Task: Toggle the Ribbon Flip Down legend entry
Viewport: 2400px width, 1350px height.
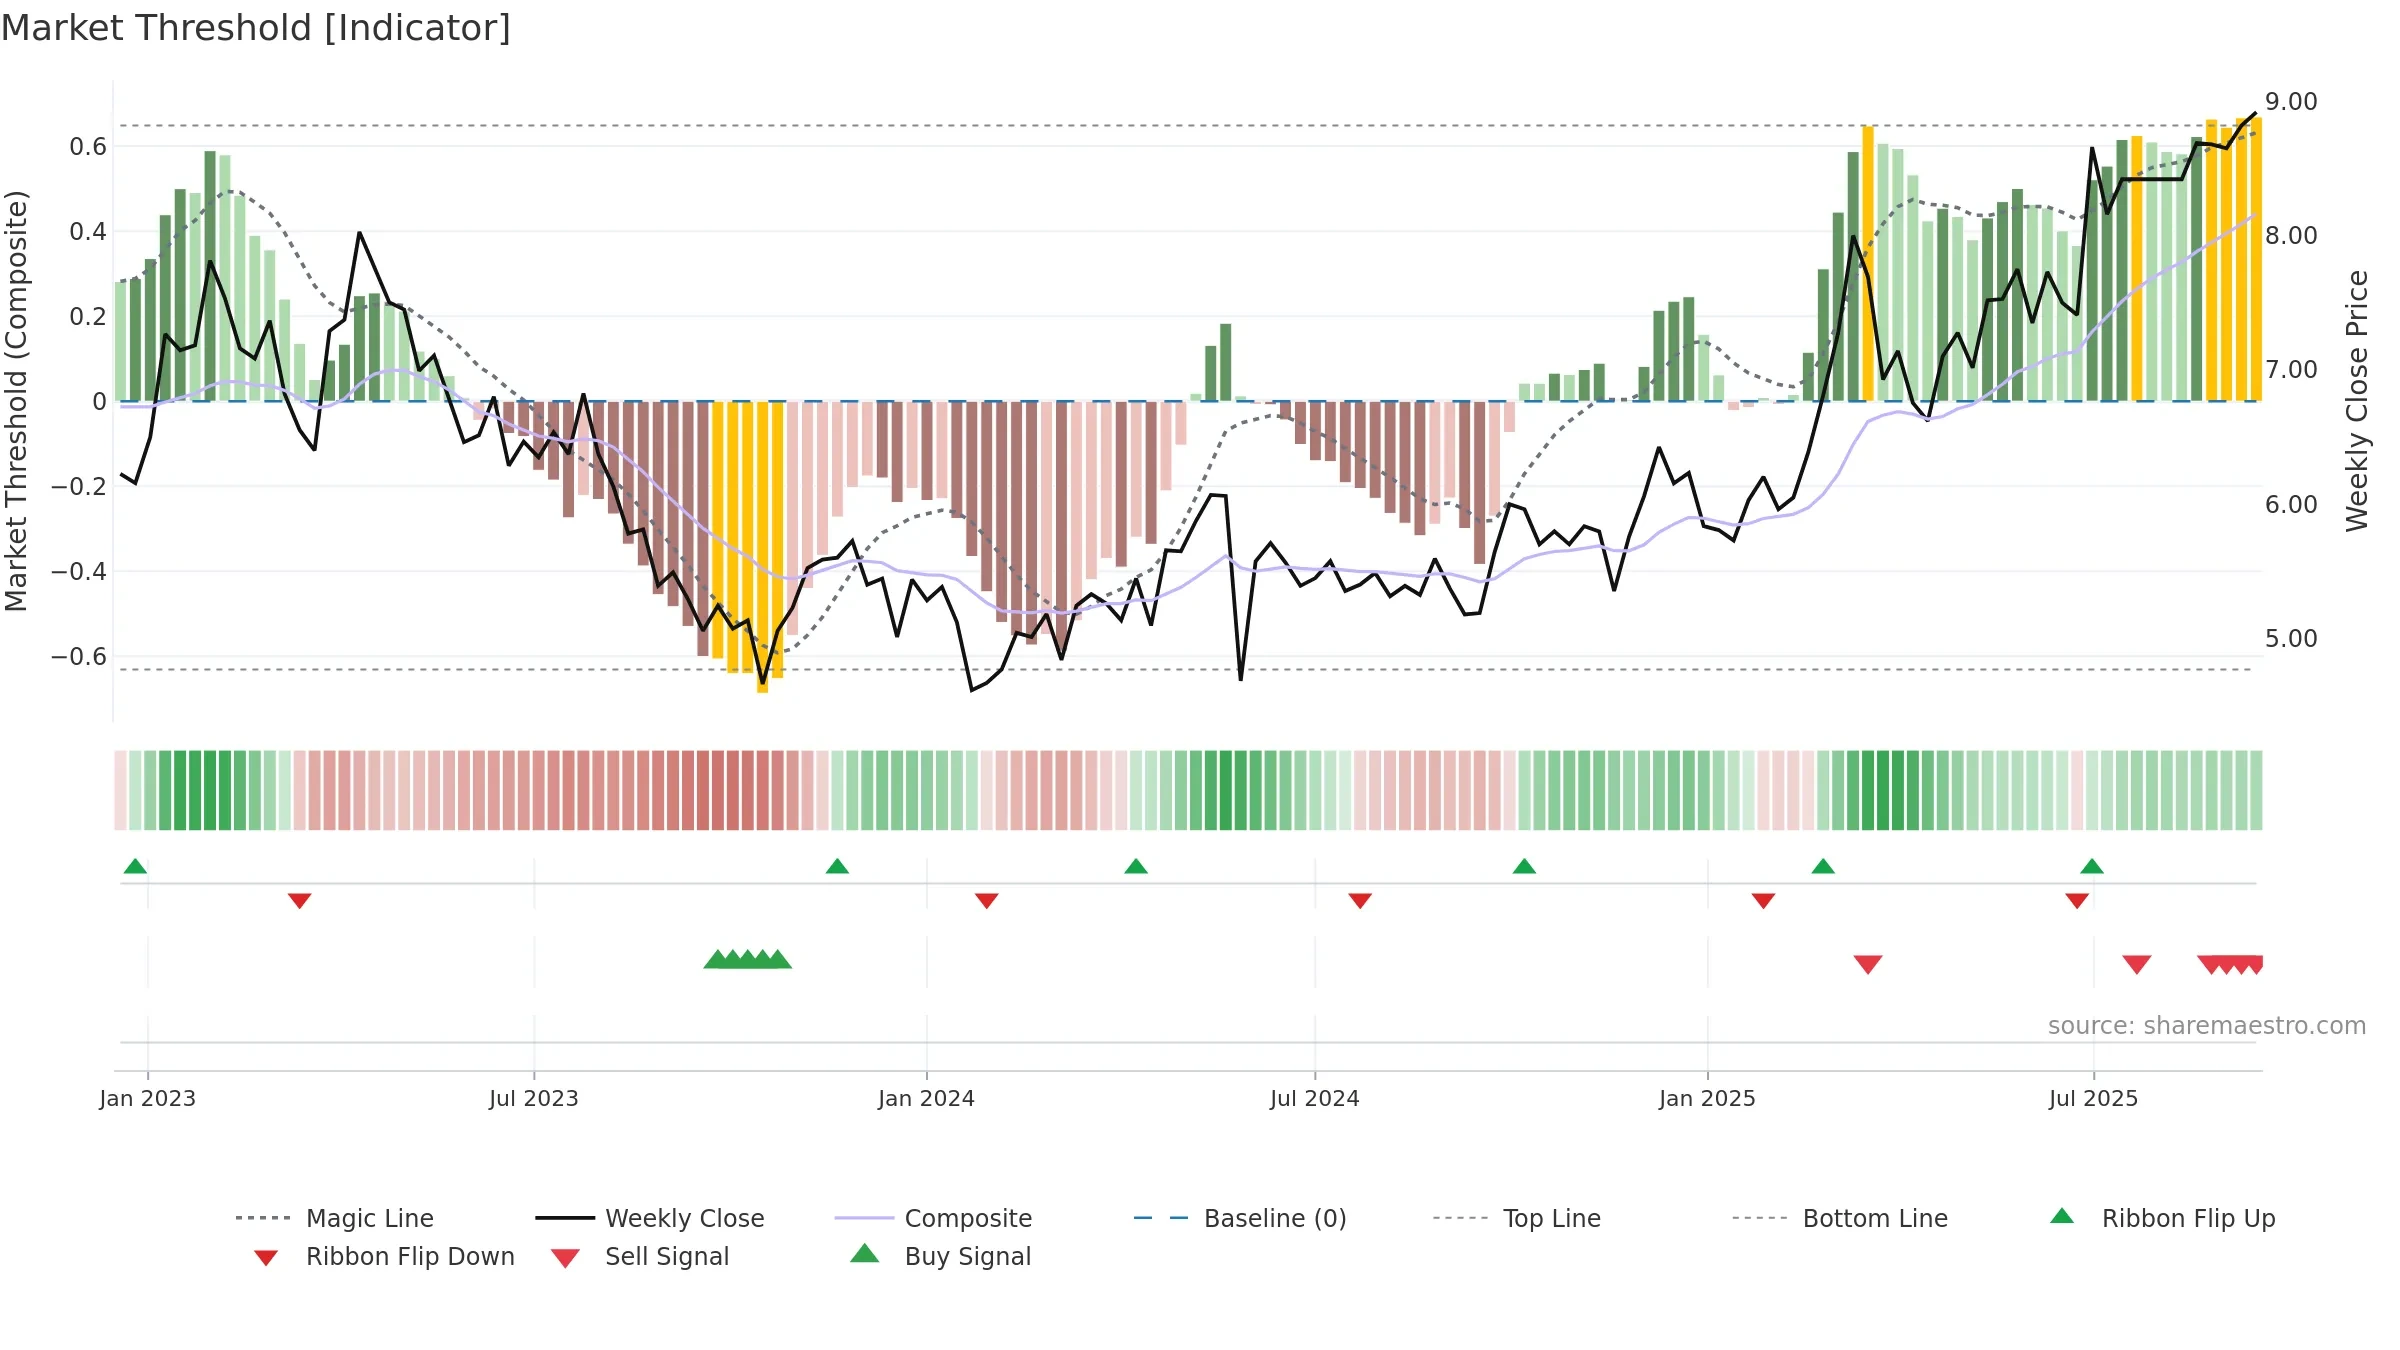Action: tap(383, 1256)
